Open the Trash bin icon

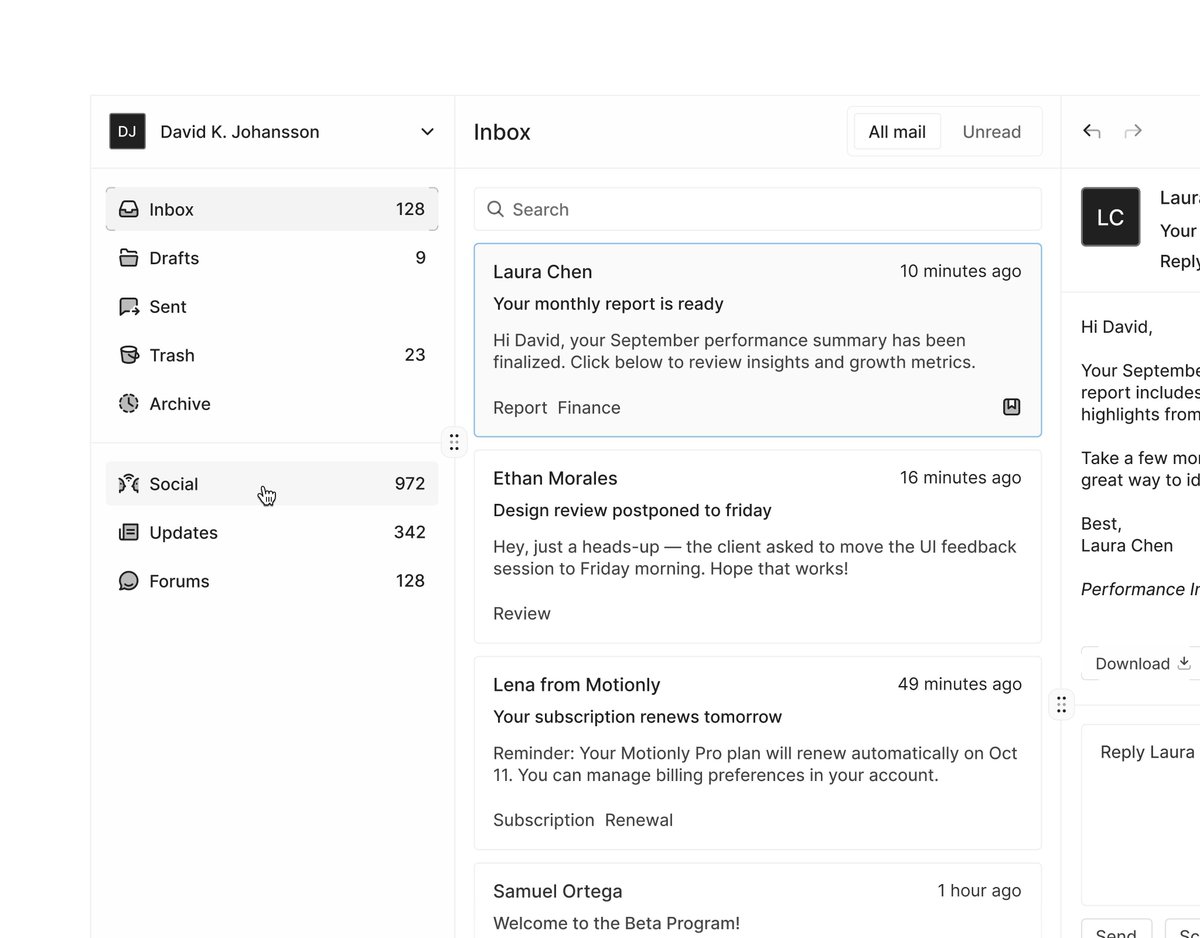(x=128, y=355)
